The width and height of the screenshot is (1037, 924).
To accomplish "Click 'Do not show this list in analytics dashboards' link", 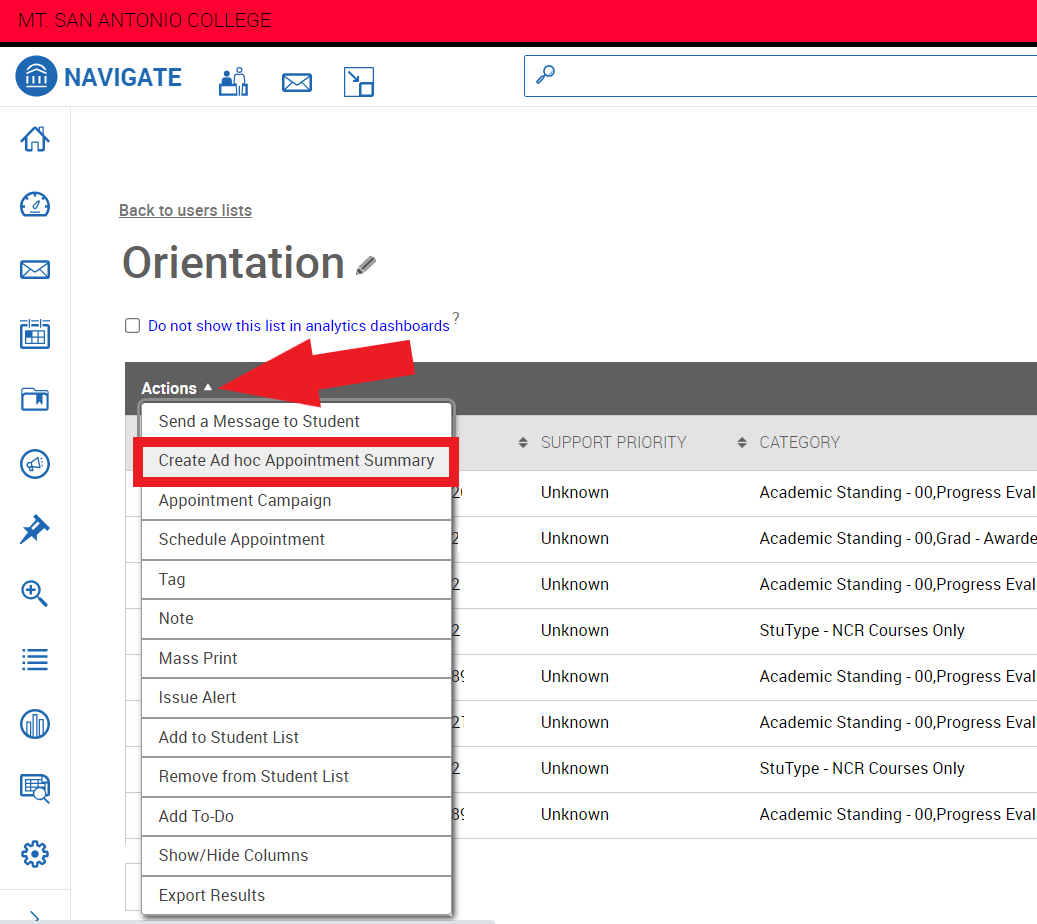I will pyautogui.click(x=298, y=326).
